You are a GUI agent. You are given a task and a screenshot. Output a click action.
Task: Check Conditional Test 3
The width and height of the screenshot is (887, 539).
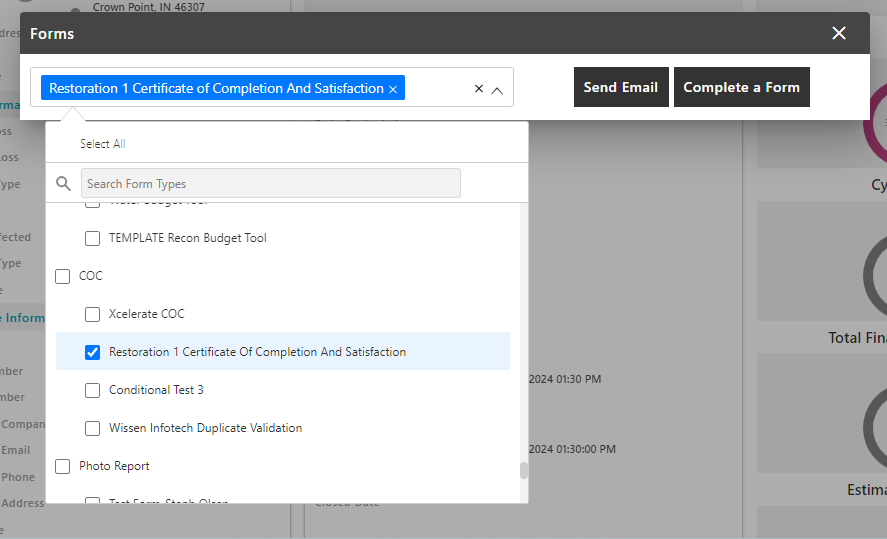pos(92,390)
